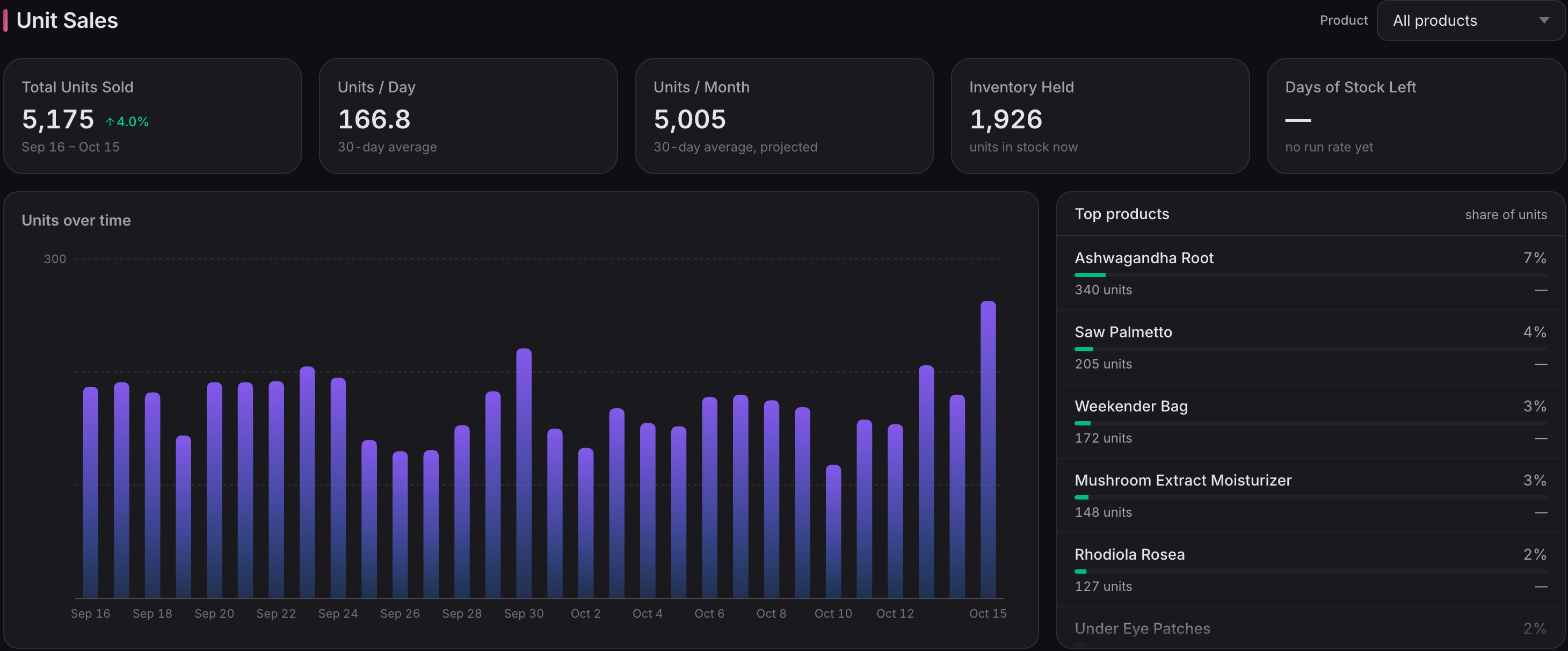Select the Inventory Held card
Image resolution: width=1568 pixels, height=651 pixels.
coord(1100,116)
